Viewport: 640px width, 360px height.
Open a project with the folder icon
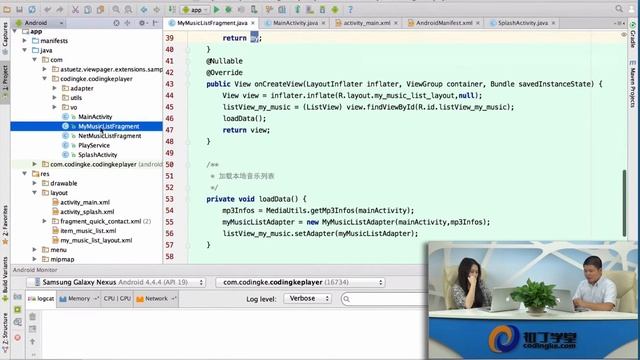[7, 9]
